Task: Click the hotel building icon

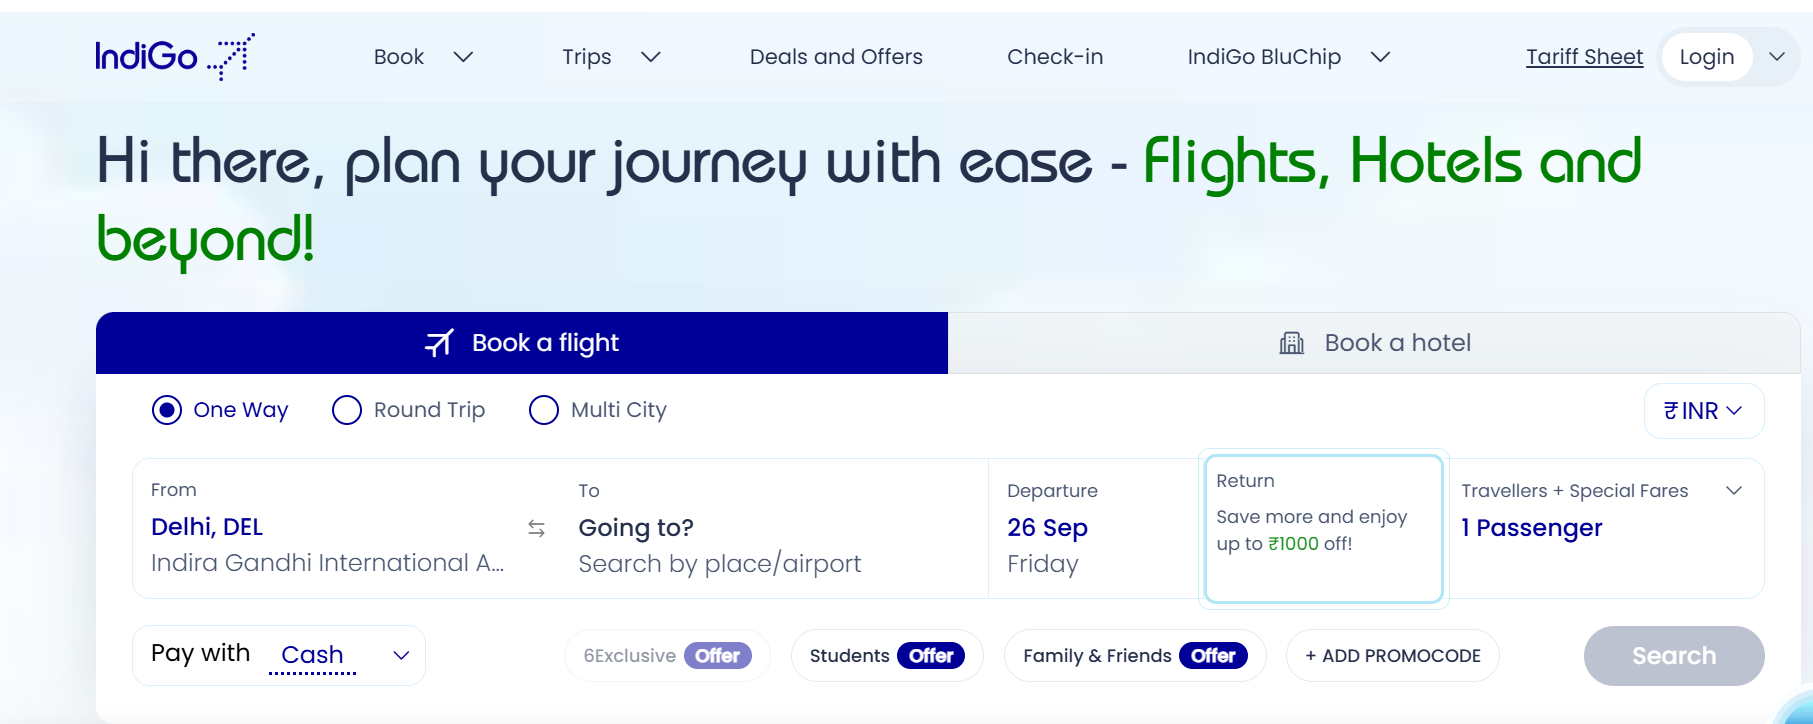Action: pos(1291,343)
